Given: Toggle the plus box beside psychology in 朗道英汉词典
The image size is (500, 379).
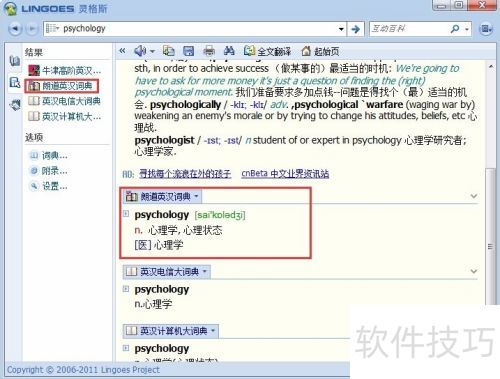Looking at the screenshot, I should coord(126,214).
